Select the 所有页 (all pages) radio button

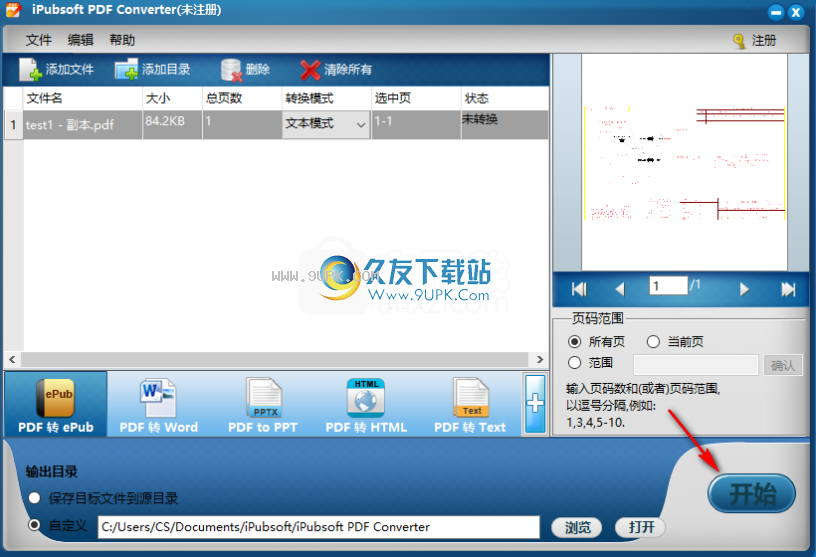tap(575, 341)
